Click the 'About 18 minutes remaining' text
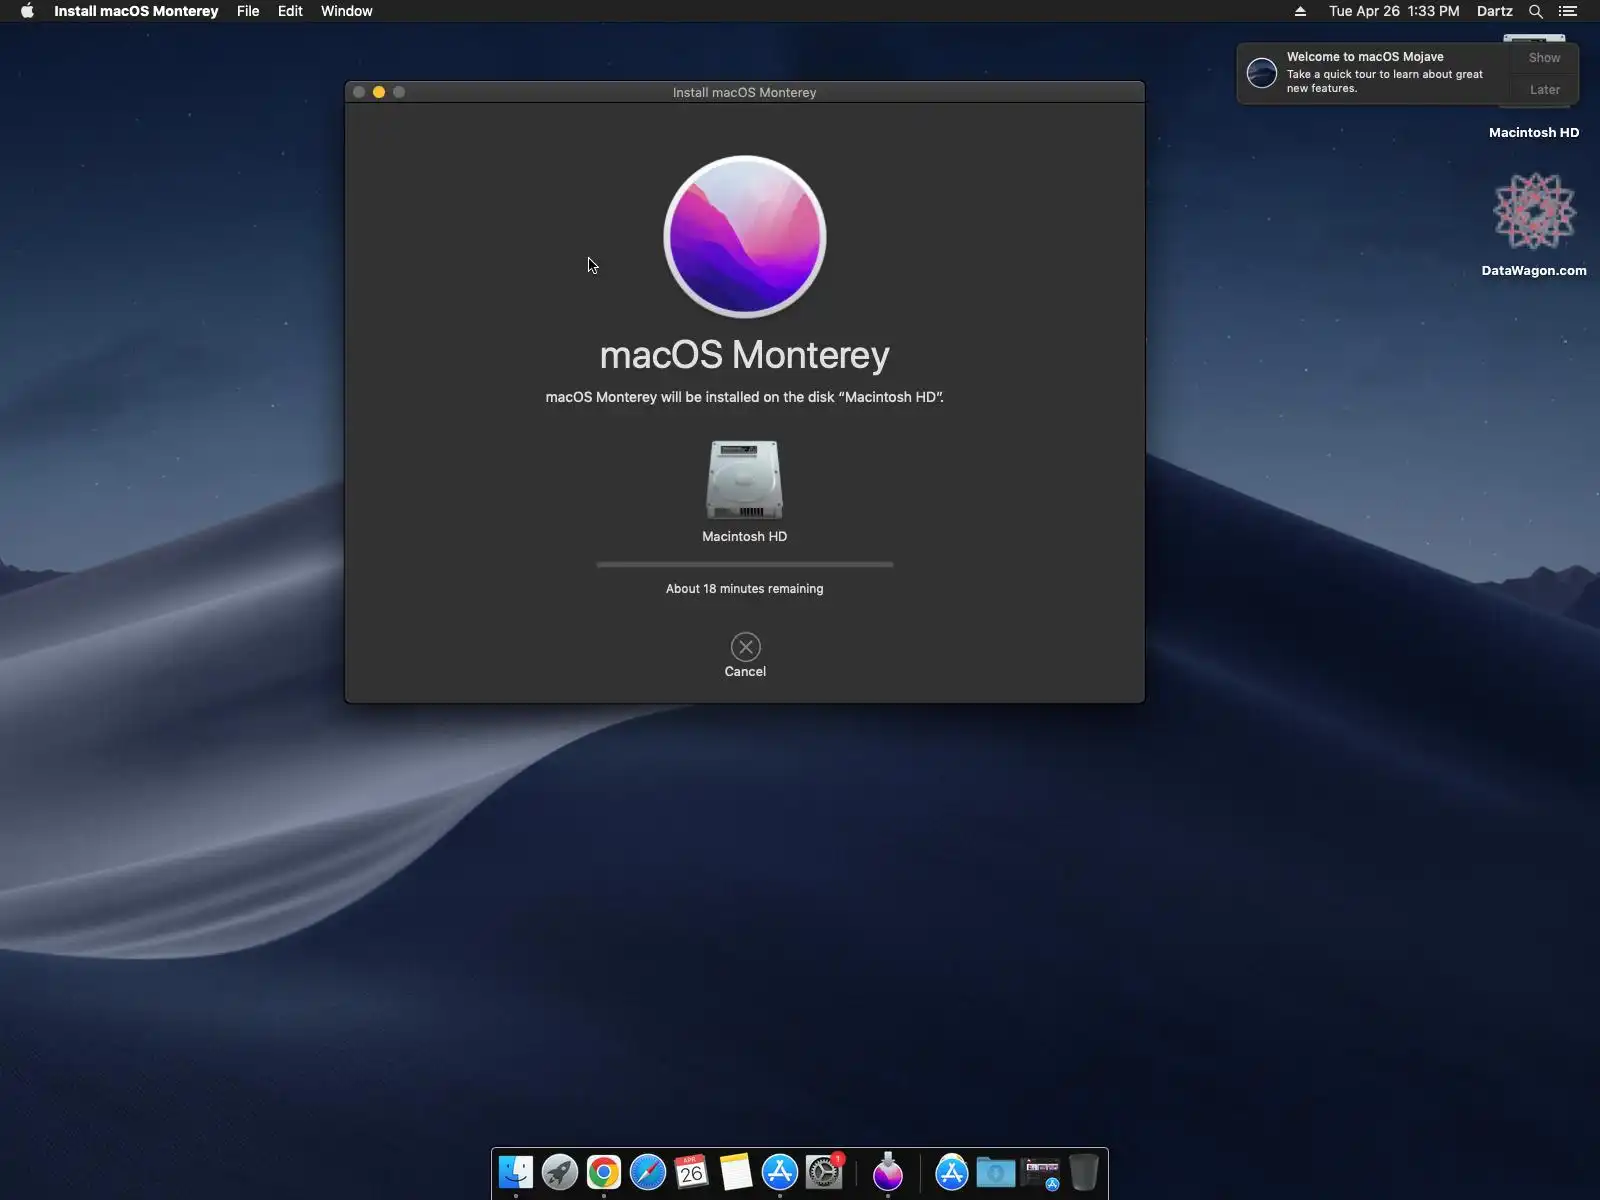Viewport: 1600px width, 1200px height. [x=745, y=589]
